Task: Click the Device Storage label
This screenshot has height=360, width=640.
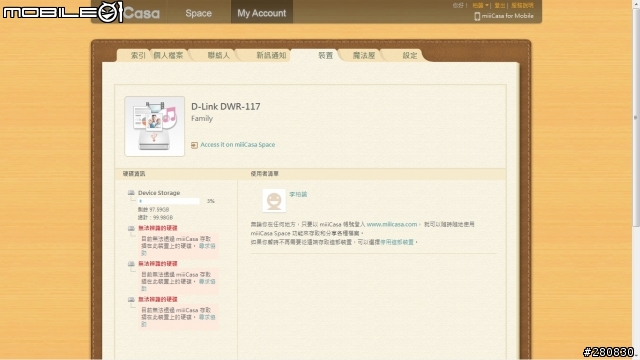Action: pyautogui.click(x=159, y=193)
